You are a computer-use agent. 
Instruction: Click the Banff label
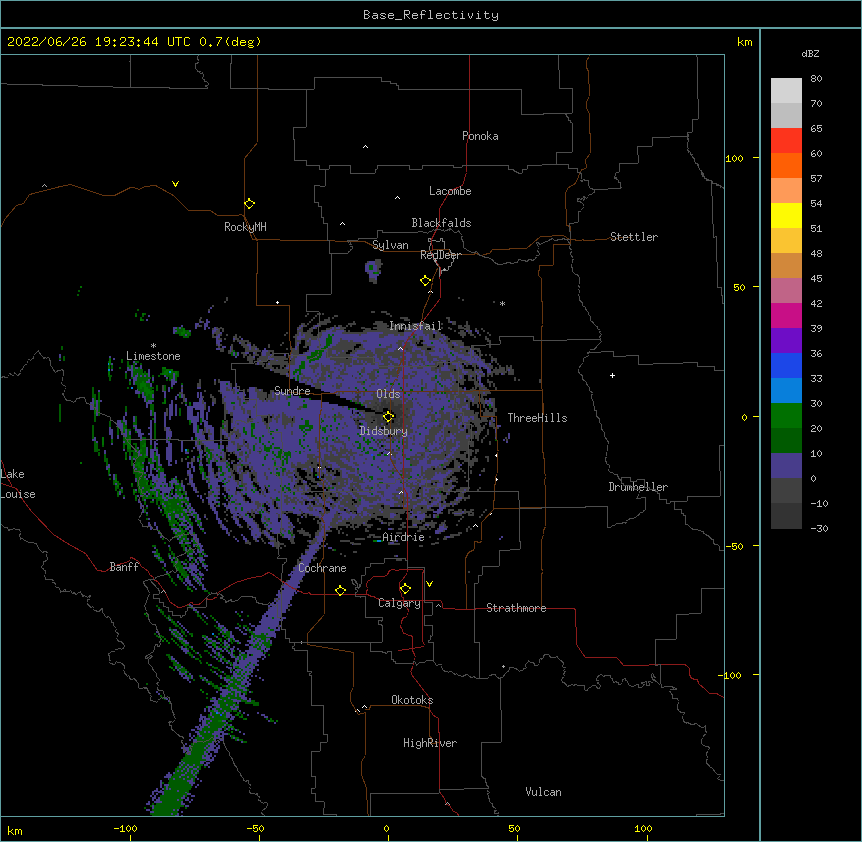coord(124,567)
